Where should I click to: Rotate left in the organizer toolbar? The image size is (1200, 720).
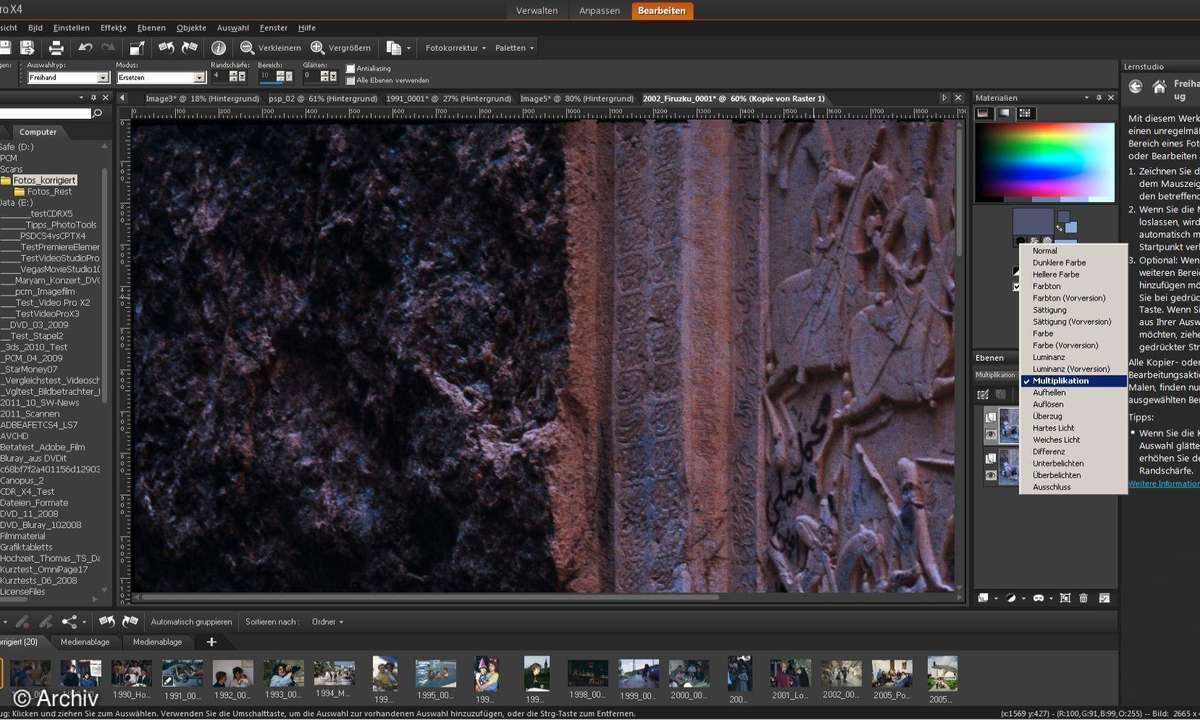(x=107, y=621)
